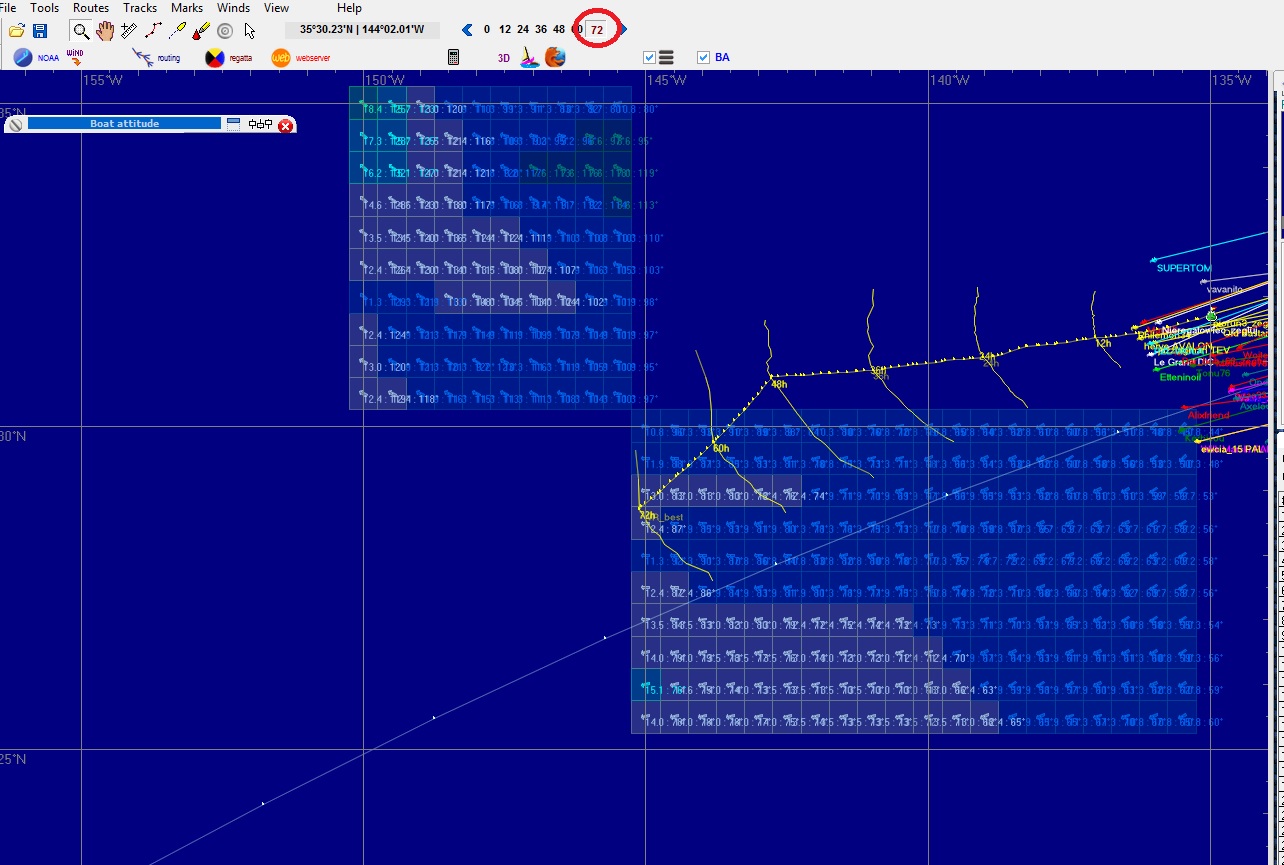Toggle checkbox beside the list icon
The width and height of the screenshot is (1284, 865).
(x=650, y=58)
